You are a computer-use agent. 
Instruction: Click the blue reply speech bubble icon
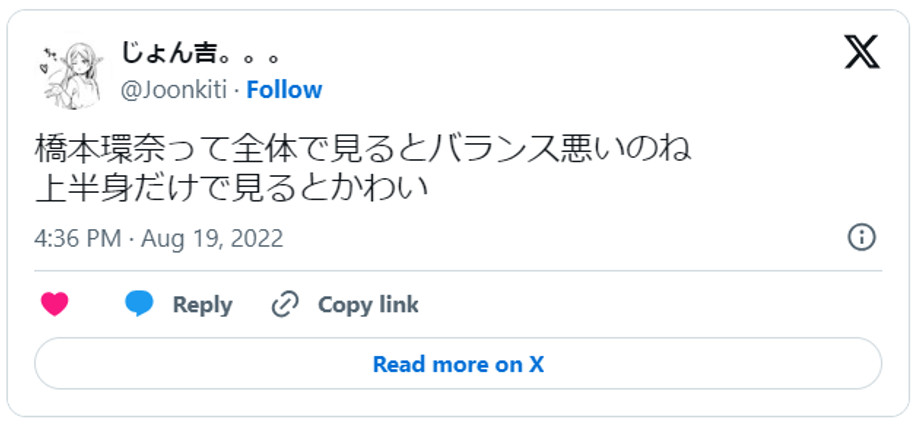pyautogui.click(x=139, y=305)
